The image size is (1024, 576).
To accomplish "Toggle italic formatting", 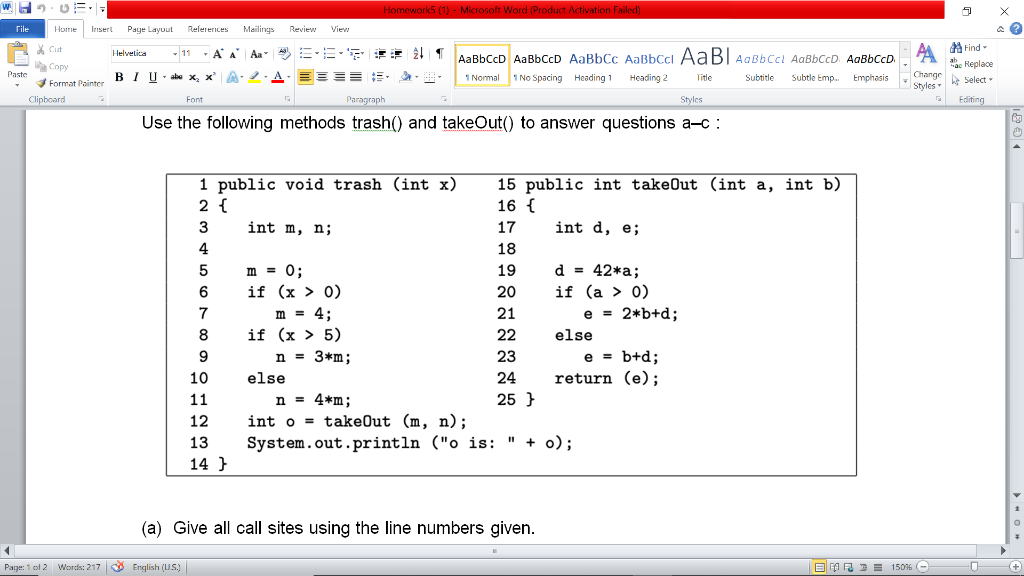I will click(x=135, y=76).
